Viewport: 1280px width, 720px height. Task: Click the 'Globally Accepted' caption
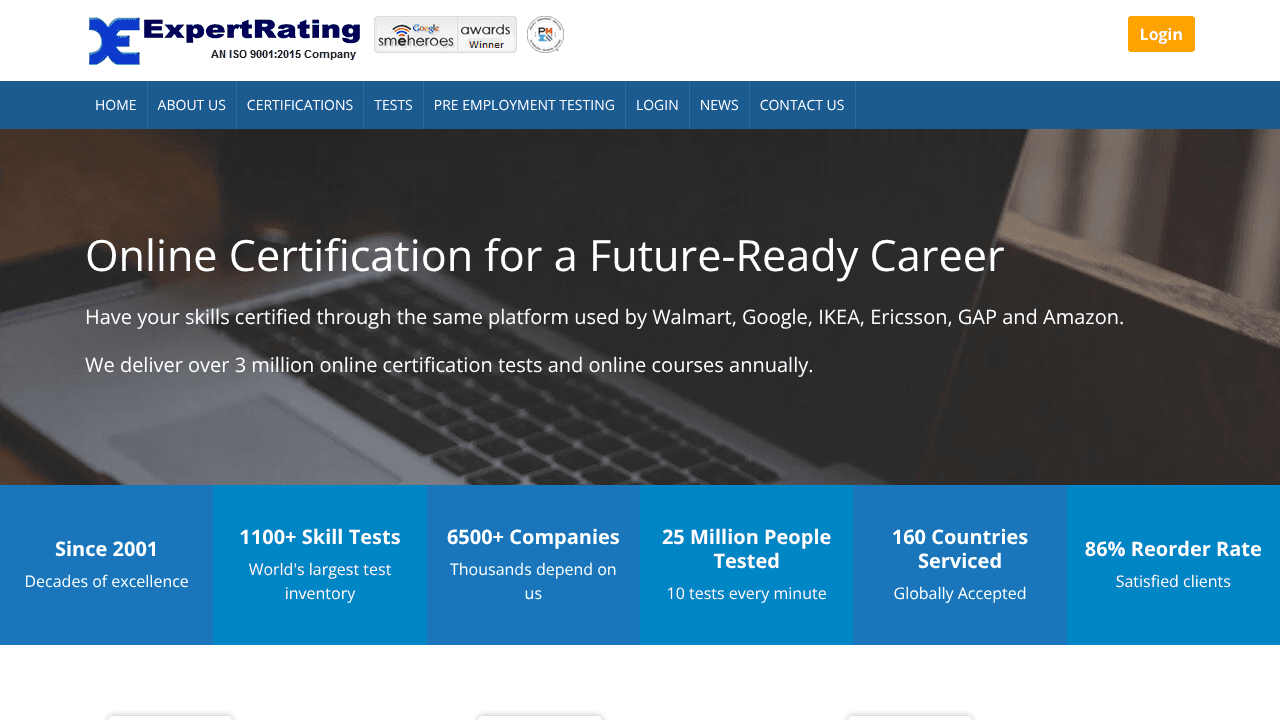[x=960, y=593]
